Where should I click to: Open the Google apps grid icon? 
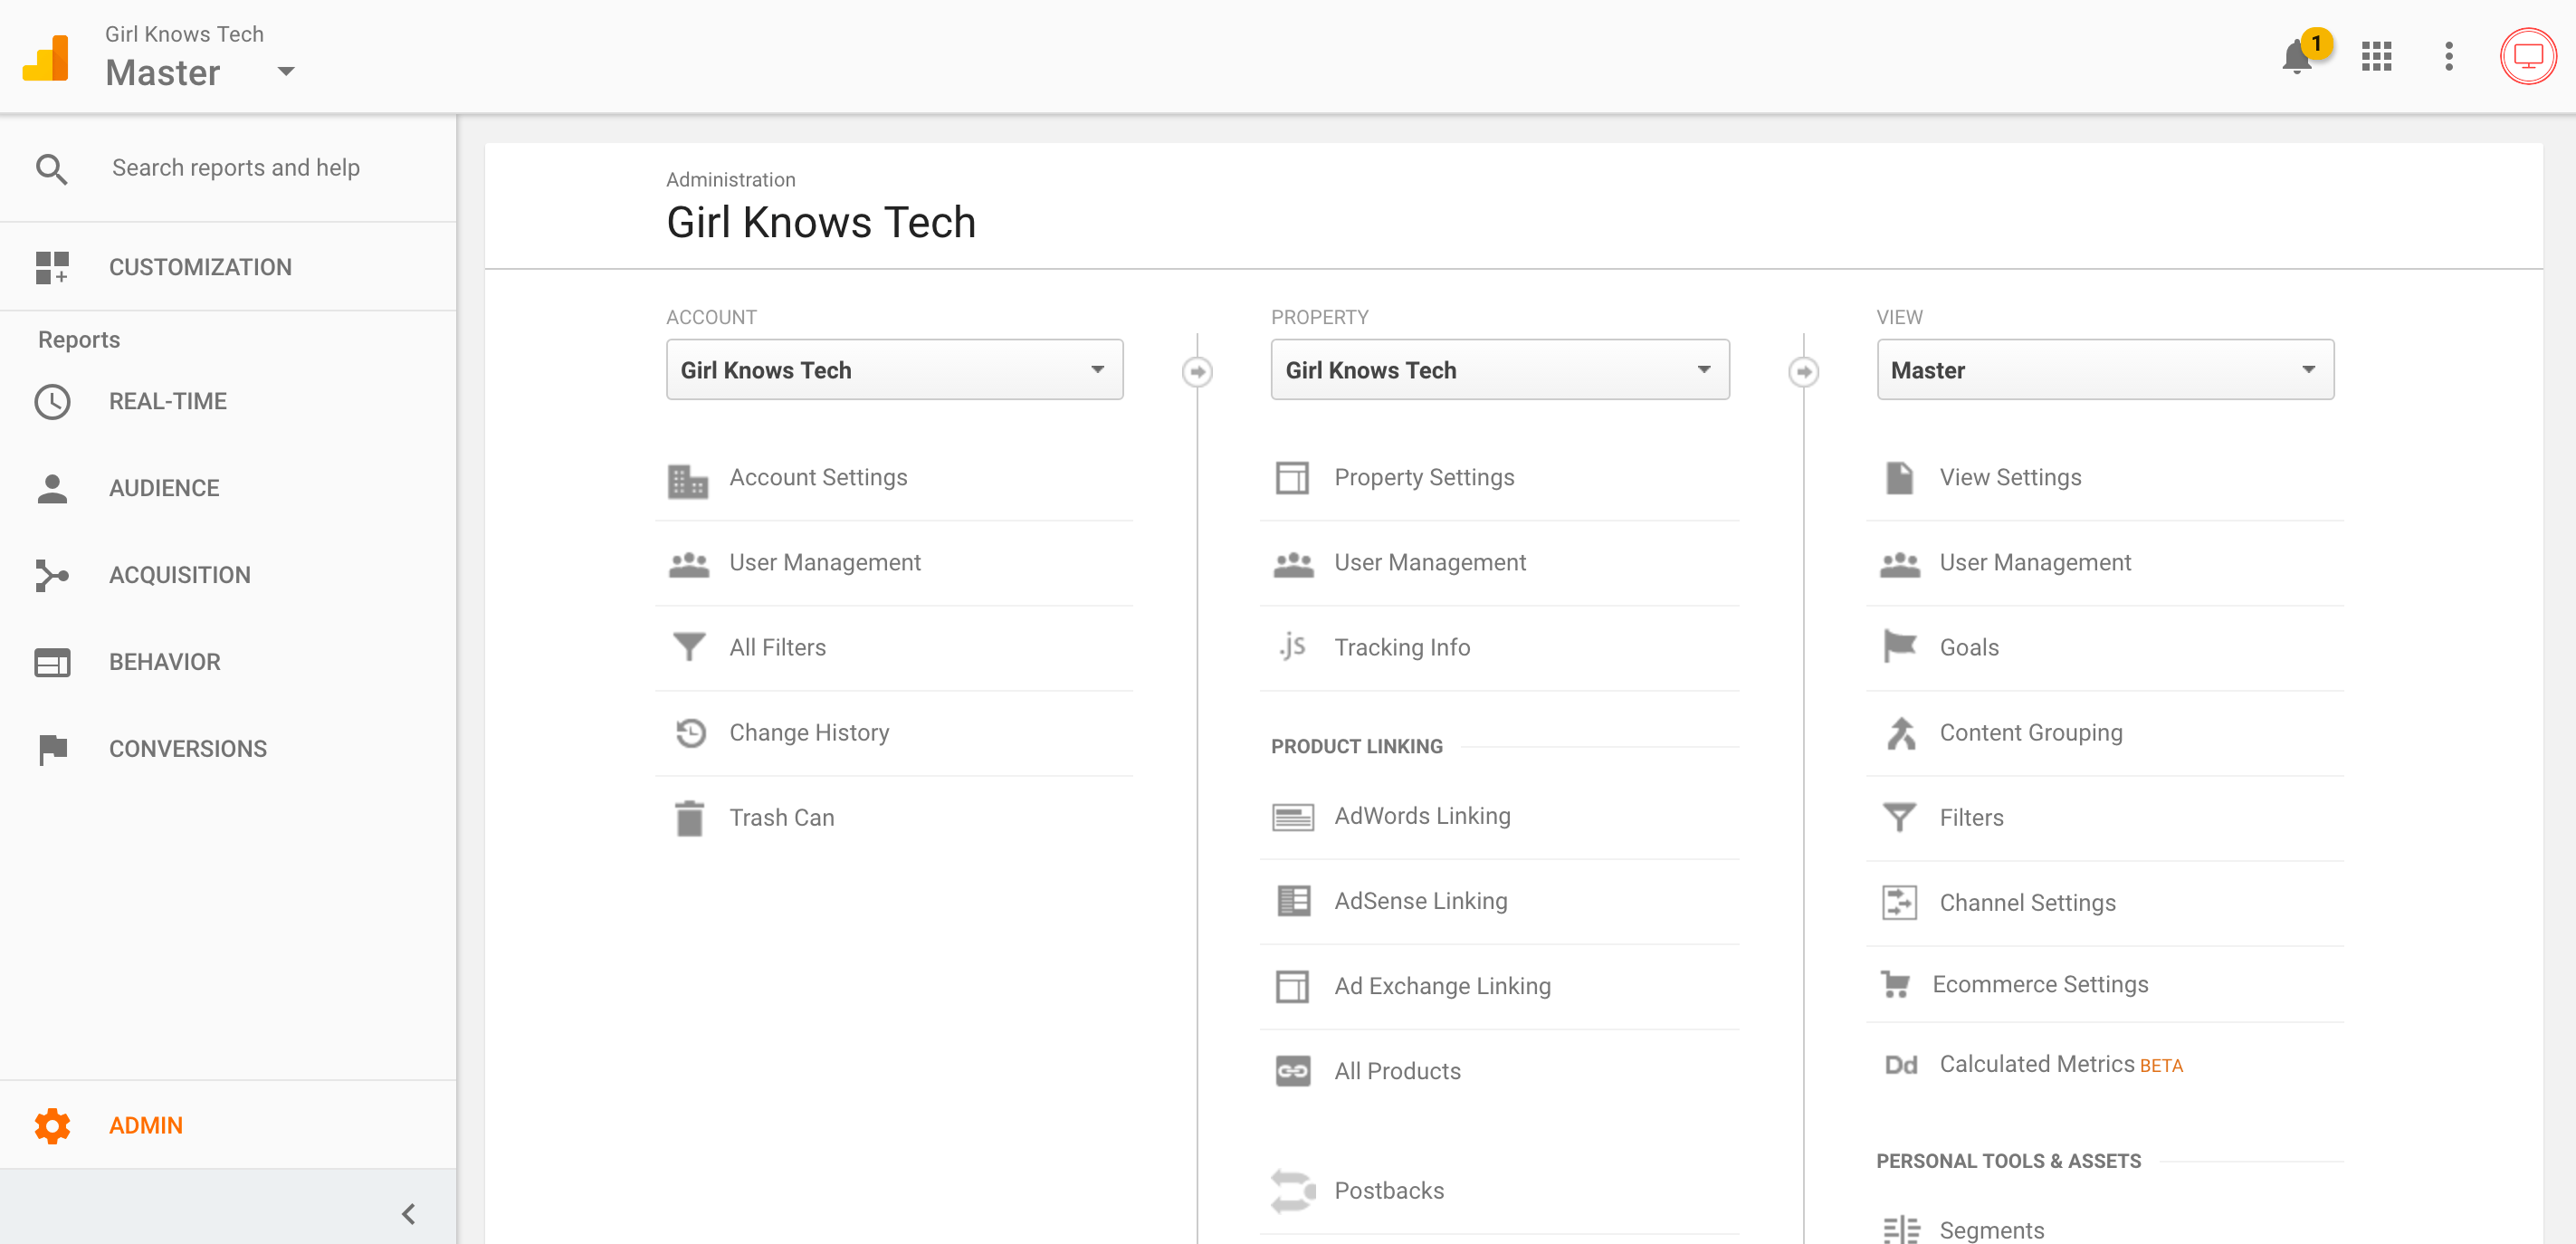click(2375, 56)
